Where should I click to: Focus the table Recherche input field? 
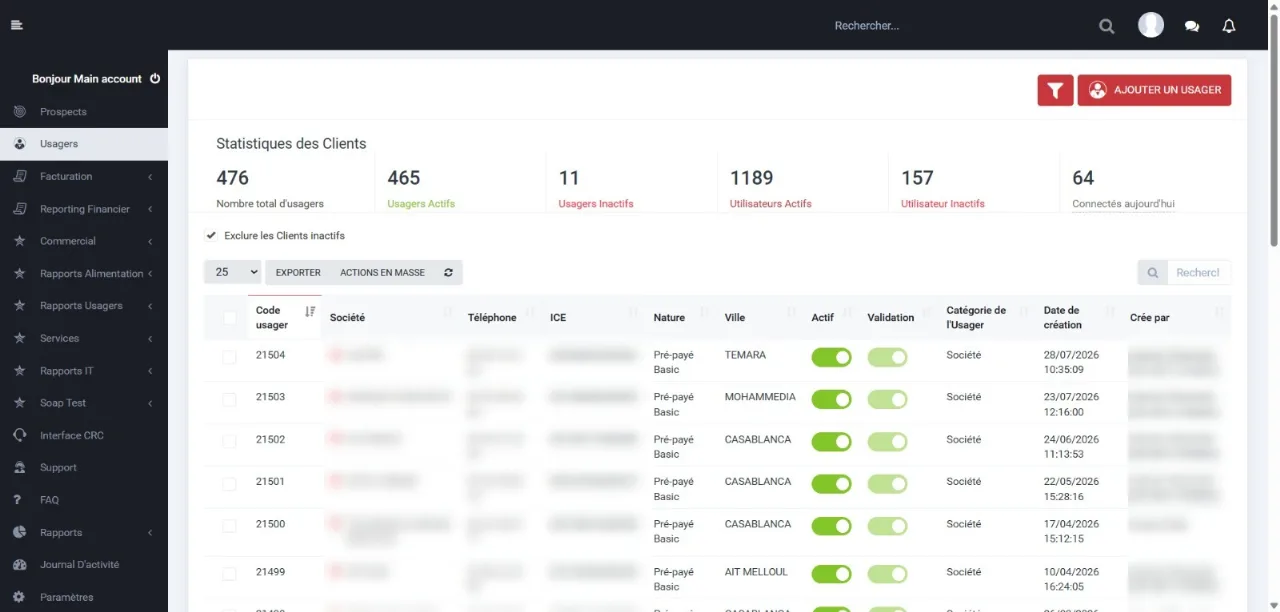[1198, 272]
